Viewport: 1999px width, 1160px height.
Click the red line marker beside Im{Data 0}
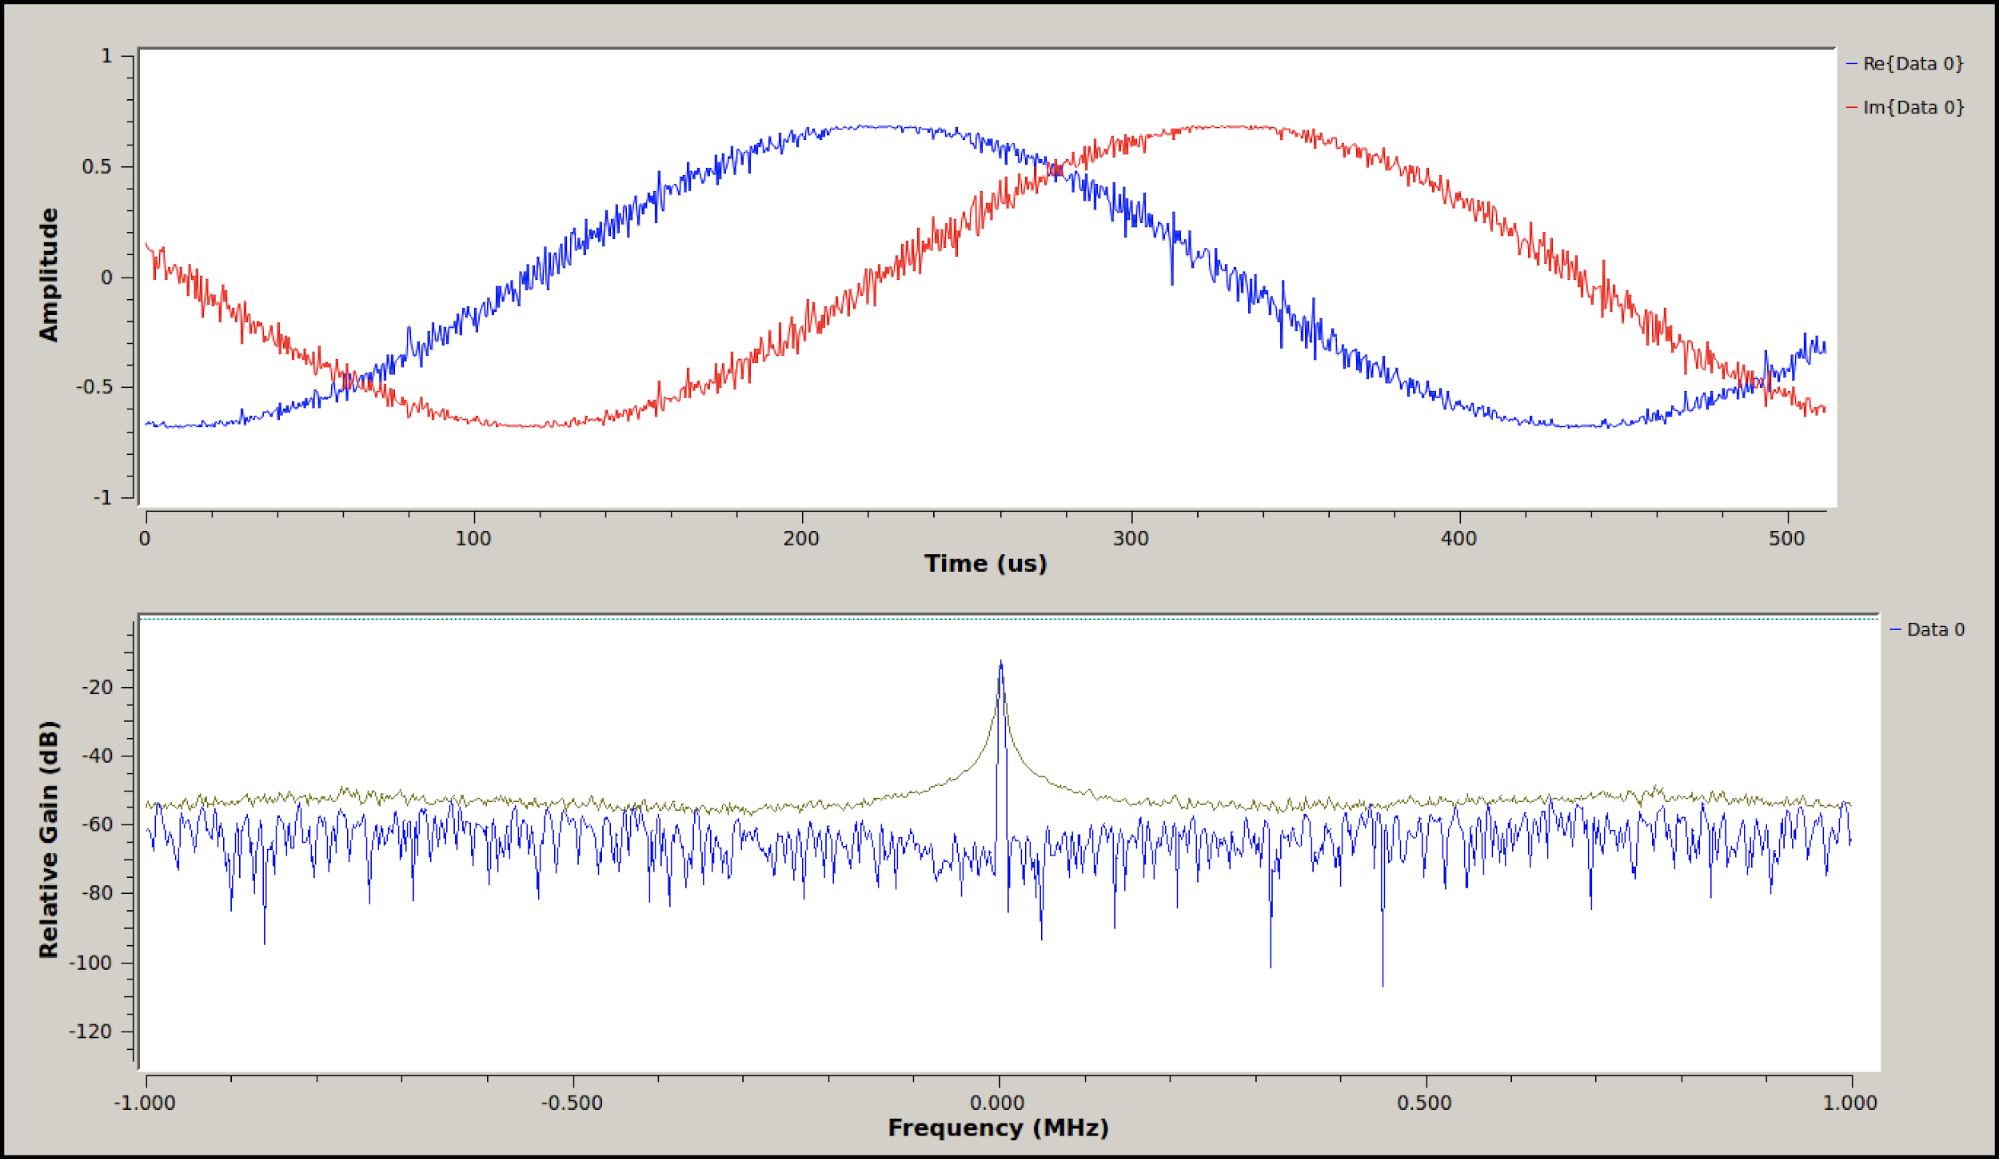click(1852, 108)
